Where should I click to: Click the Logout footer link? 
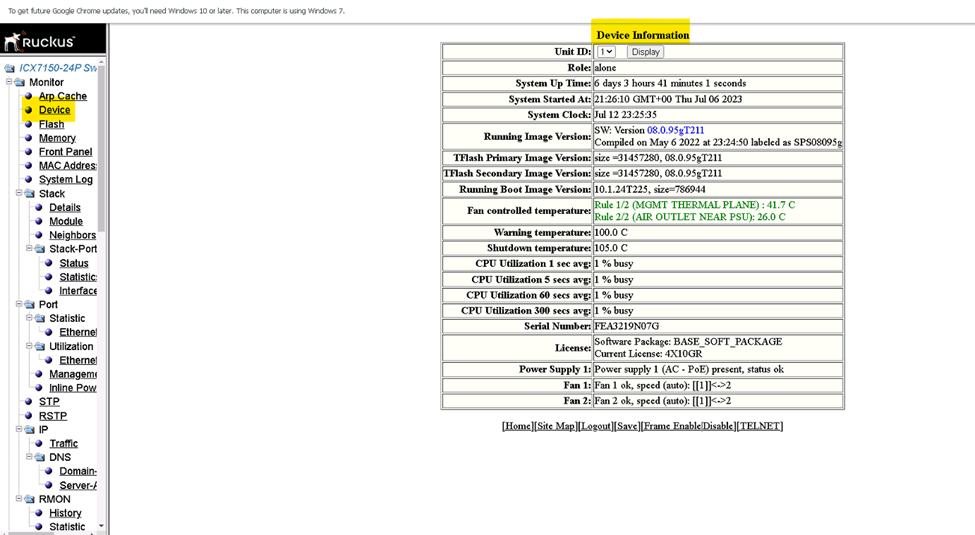click(596, 426)
